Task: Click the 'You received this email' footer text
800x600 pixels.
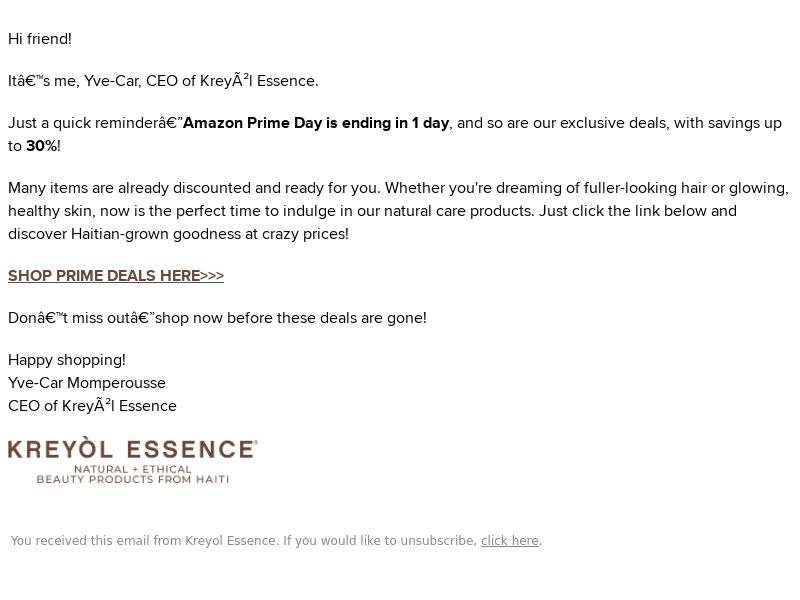Action: 244,540
